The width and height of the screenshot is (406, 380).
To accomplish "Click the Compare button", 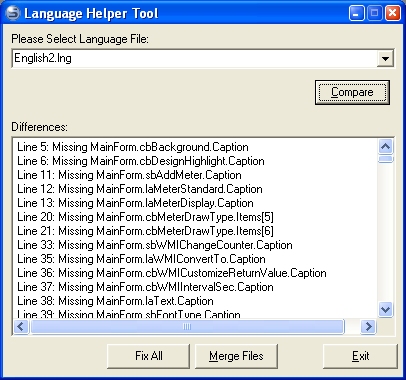I will 352,92.
